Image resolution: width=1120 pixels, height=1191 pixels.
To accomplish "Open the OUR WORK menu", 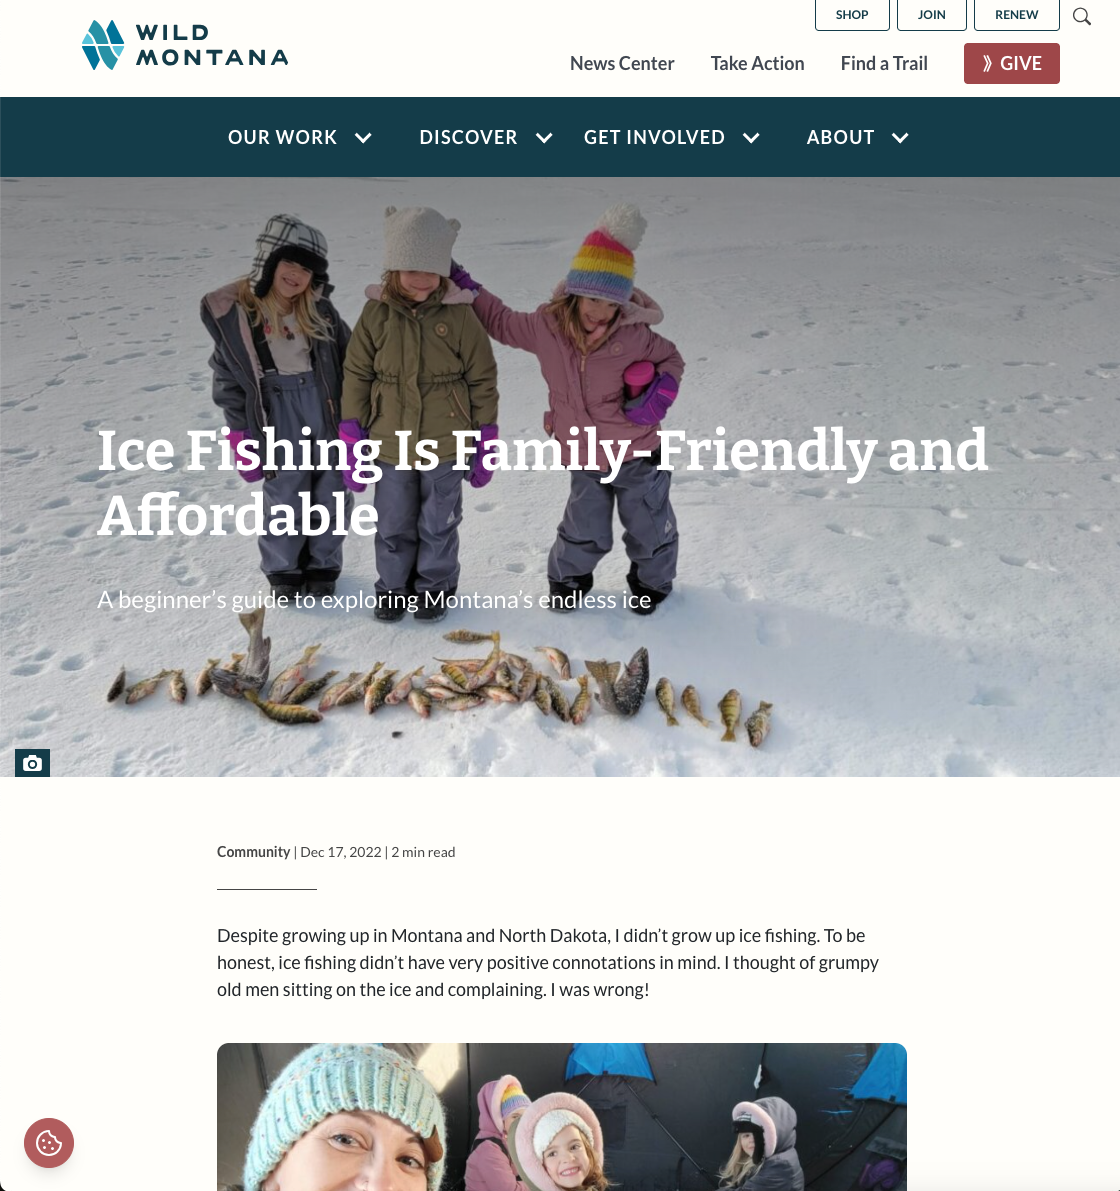I will pyautogui.click(x=282, y=137).
